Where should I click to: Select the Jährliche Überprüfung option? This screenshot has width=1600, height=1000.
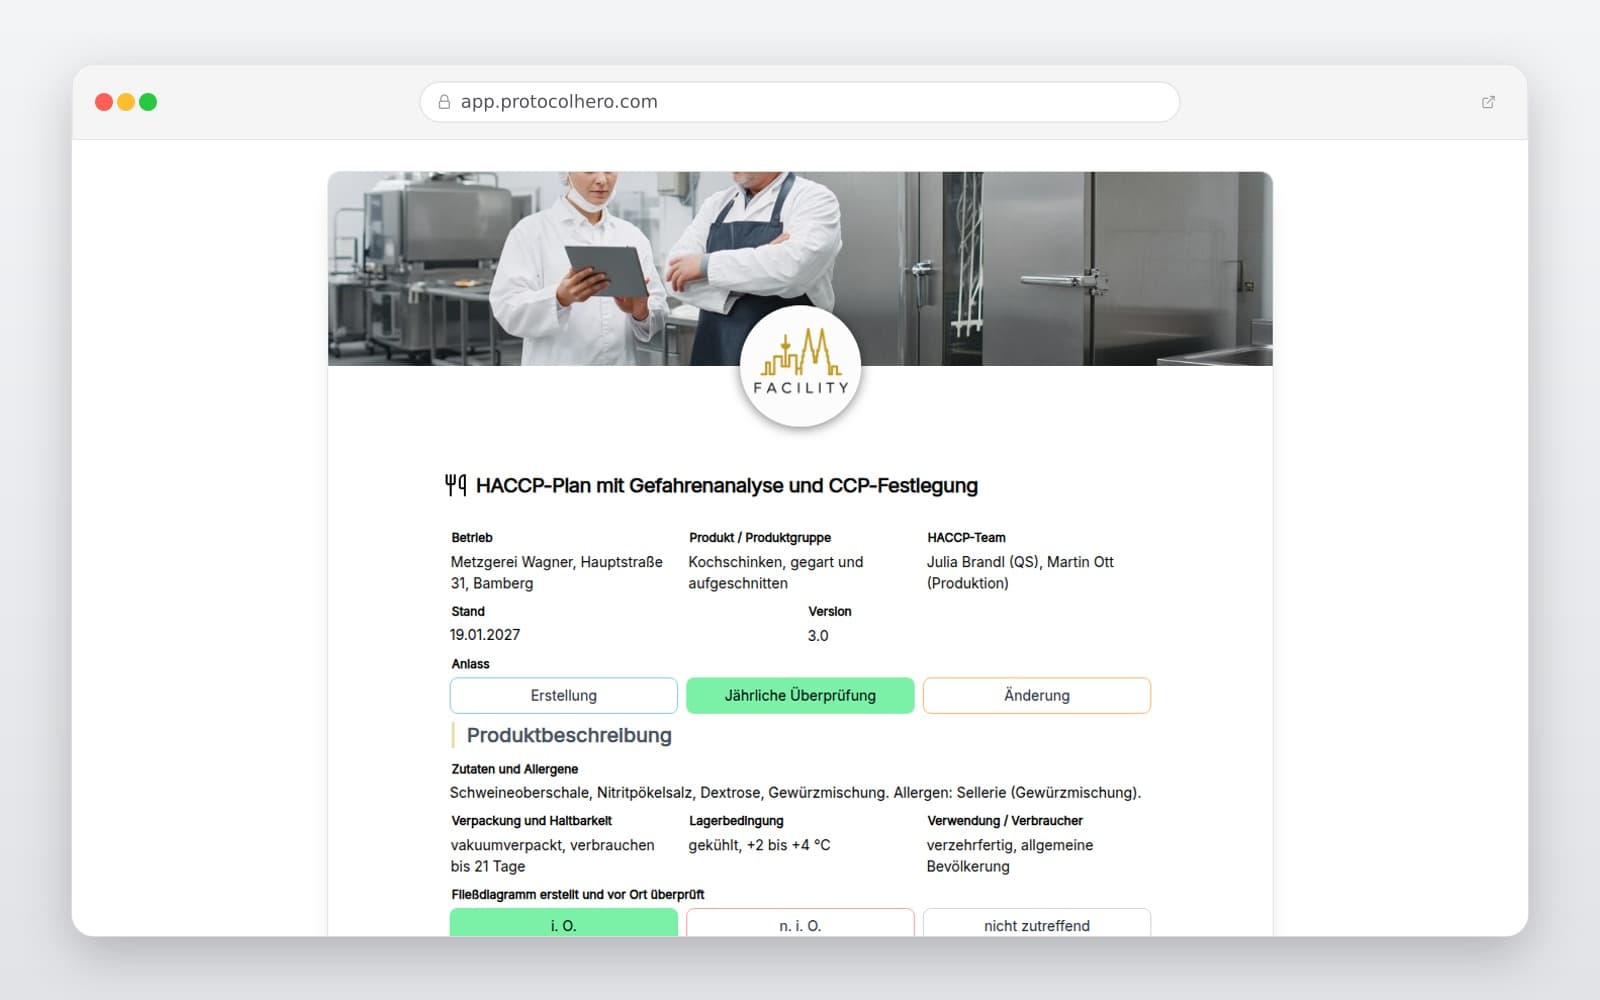pyautogui.click(x=800, y=695)
